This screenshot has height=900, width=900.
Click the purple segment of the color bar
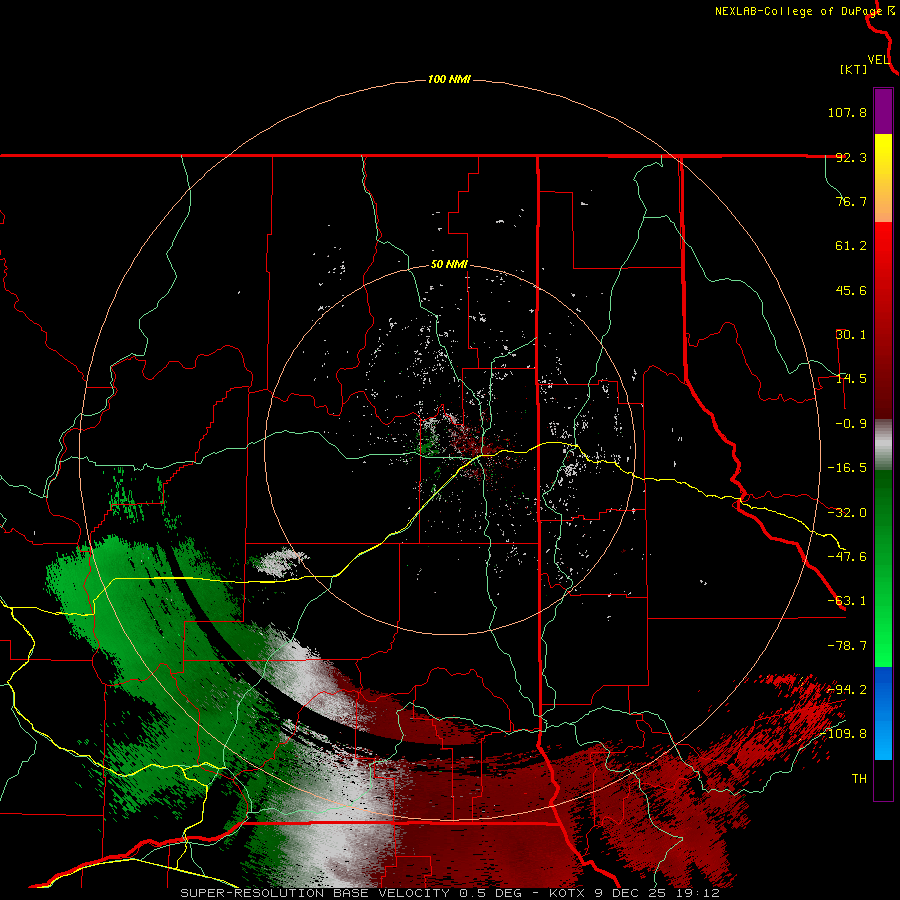pos(883,111)
